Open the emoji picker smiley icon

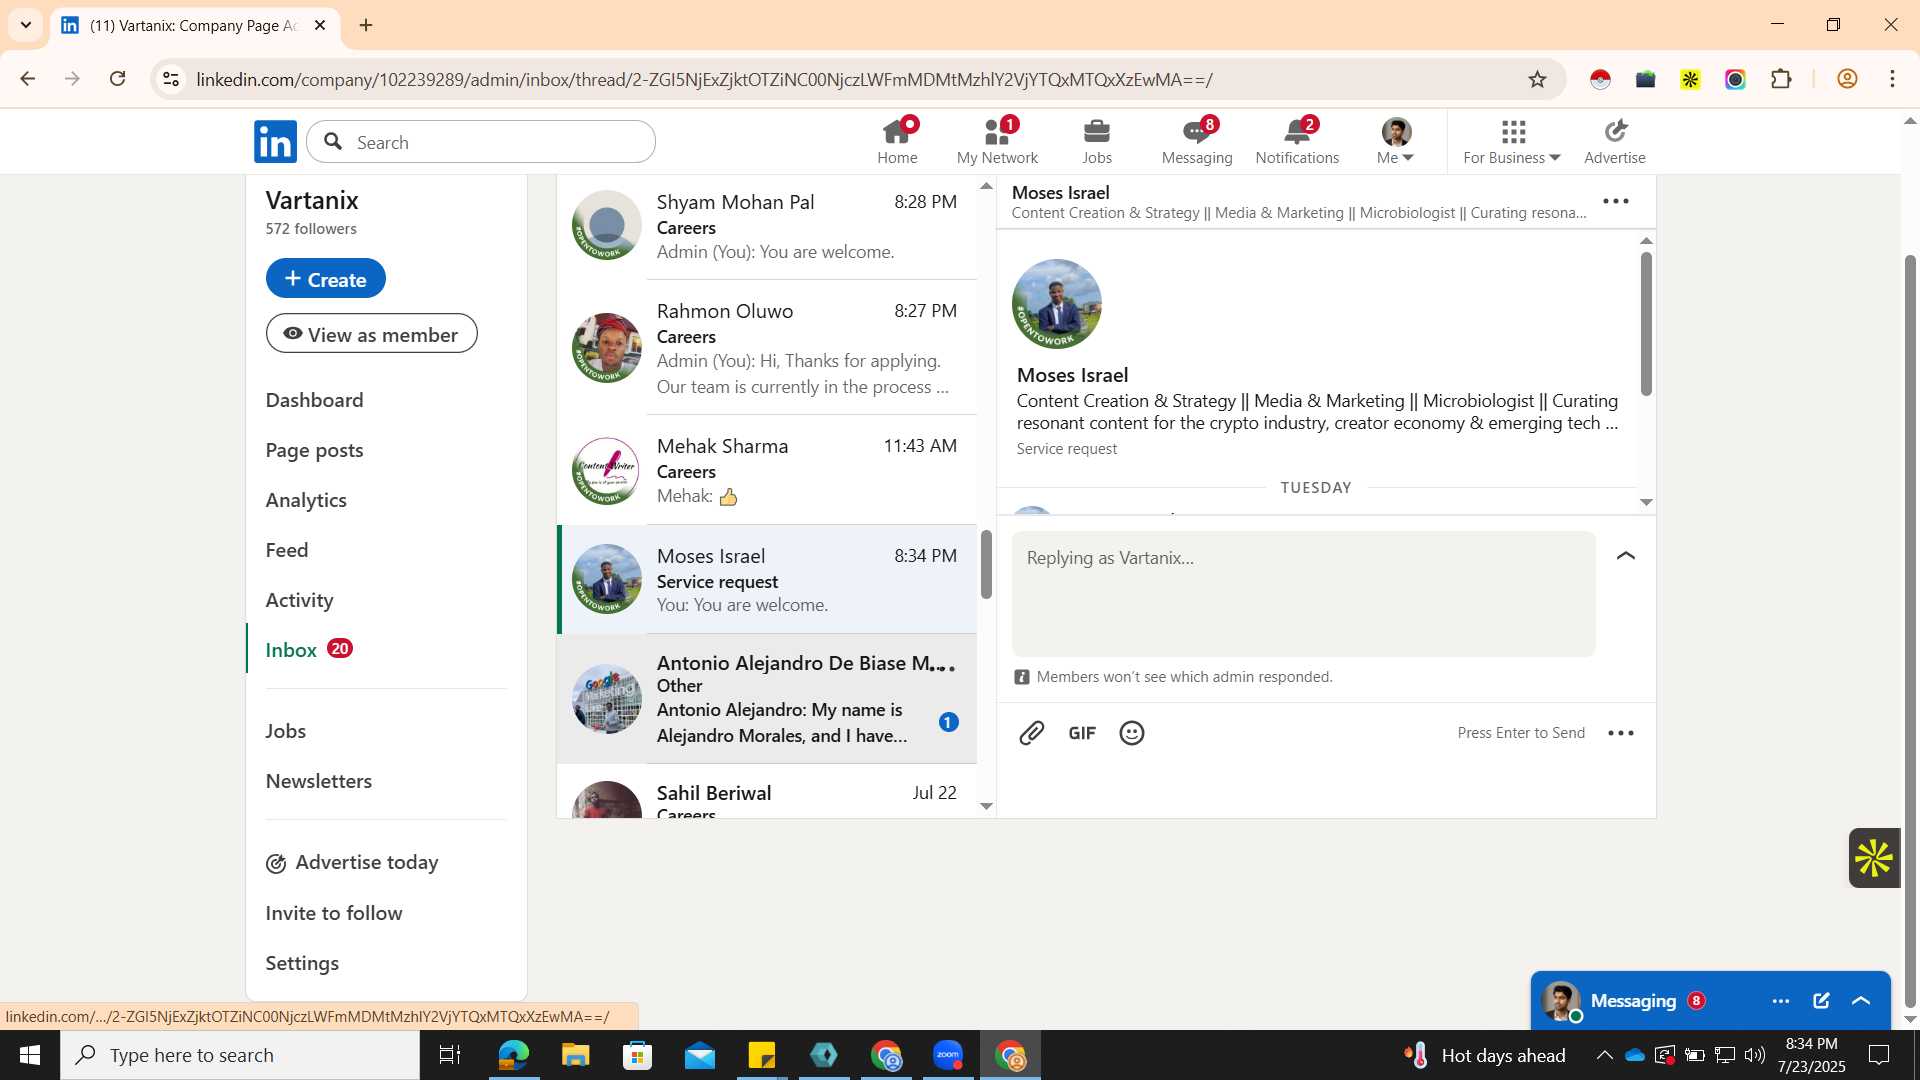click(x=1132, y=733)
